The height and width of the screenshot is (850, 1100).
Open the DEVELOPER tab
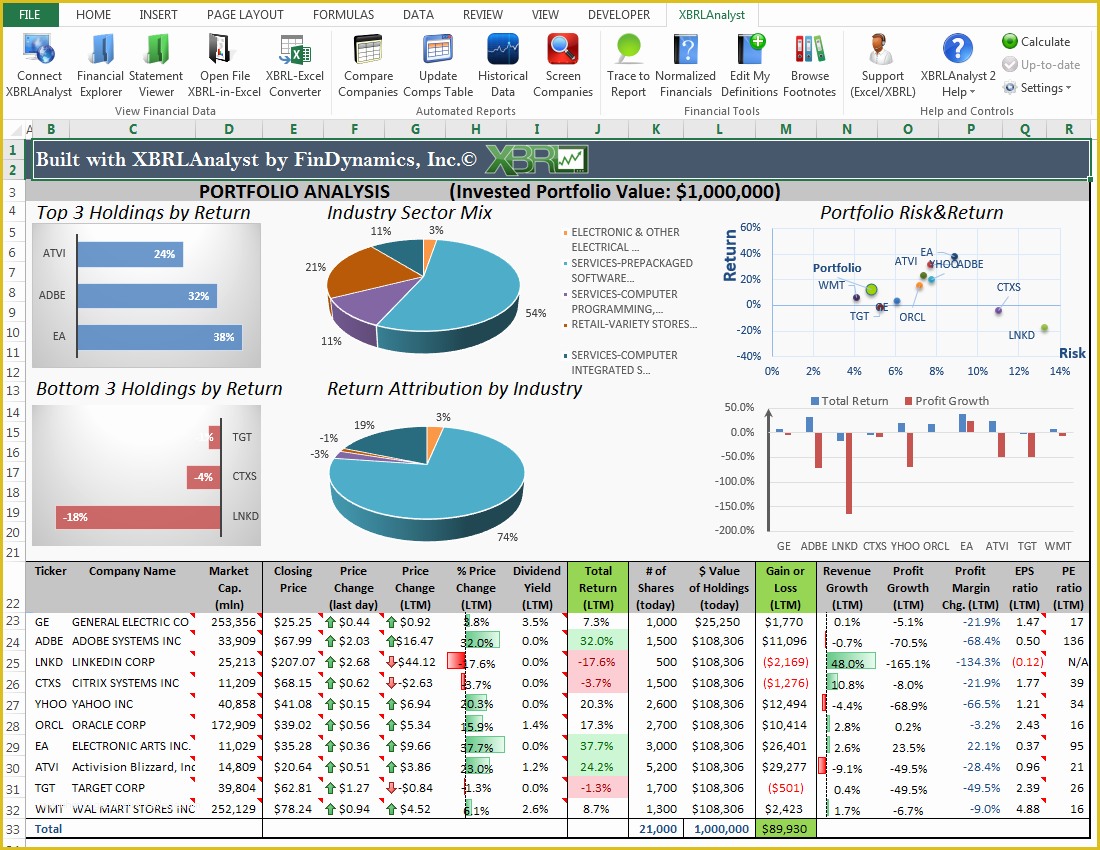[x=619, y=14]
